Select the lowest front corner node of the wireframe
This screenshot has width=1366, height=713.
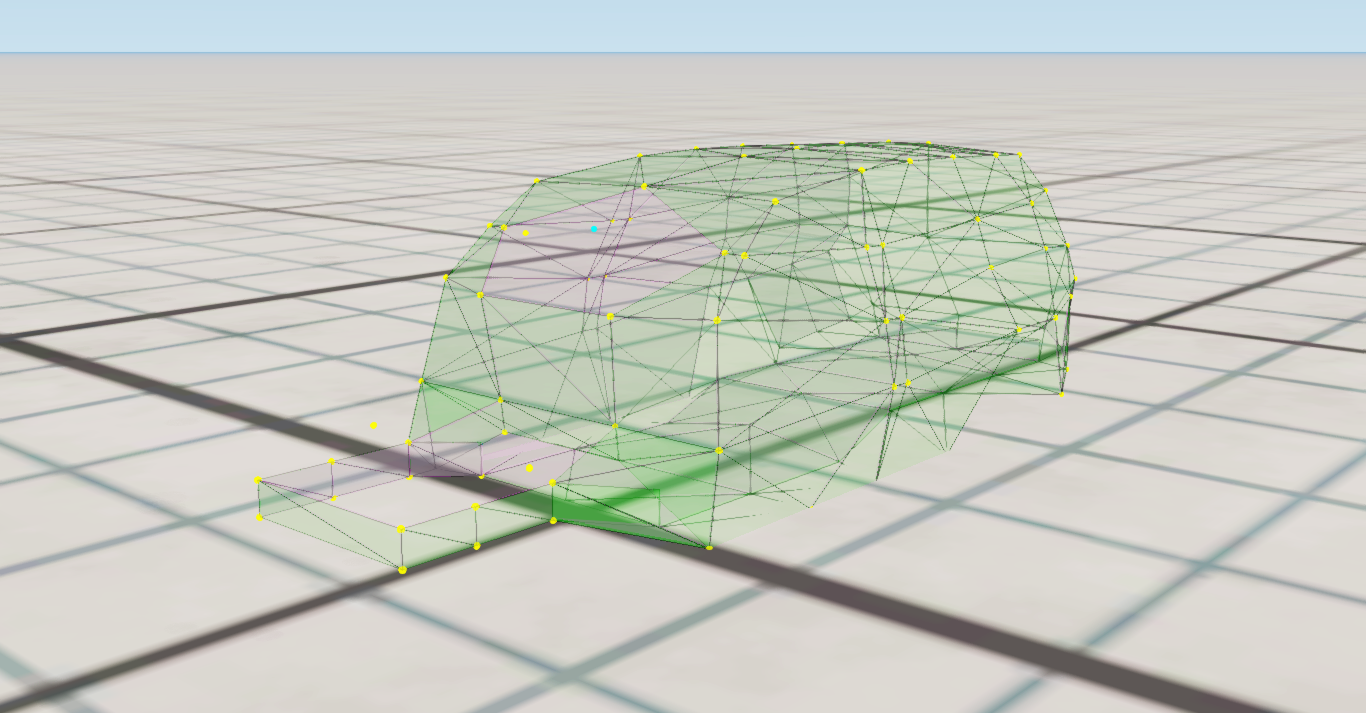pos(403,570)
